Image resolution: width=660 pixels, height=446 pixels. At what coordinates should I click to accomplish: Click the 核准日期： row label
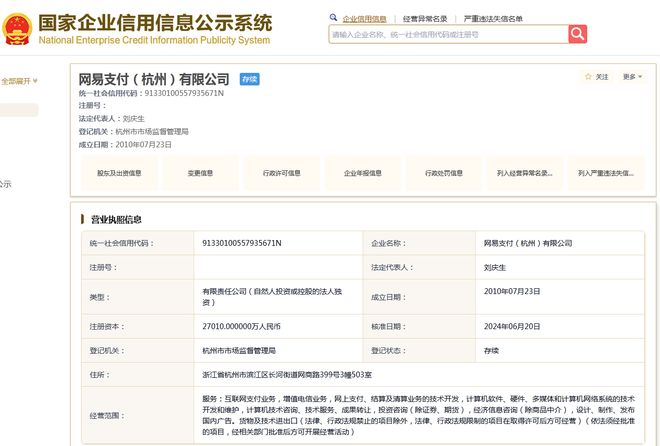[x=389, y=327]
